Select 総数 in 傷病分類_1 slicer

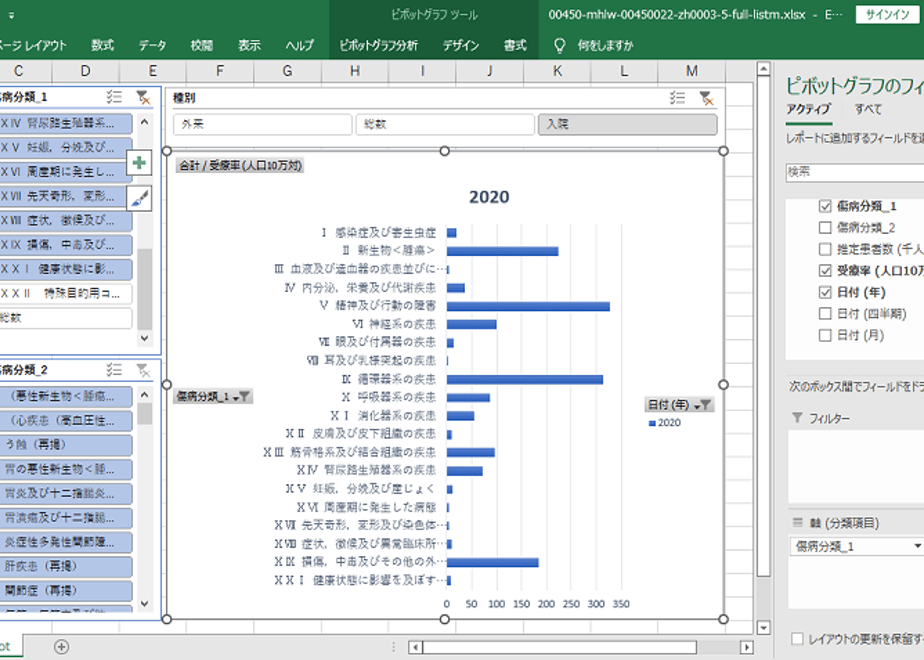(x=65, y=318)
